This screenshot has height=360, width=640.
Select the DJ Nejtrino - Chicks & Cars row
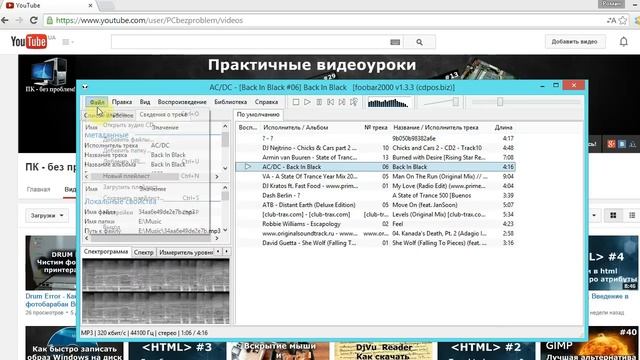point(376,148)
